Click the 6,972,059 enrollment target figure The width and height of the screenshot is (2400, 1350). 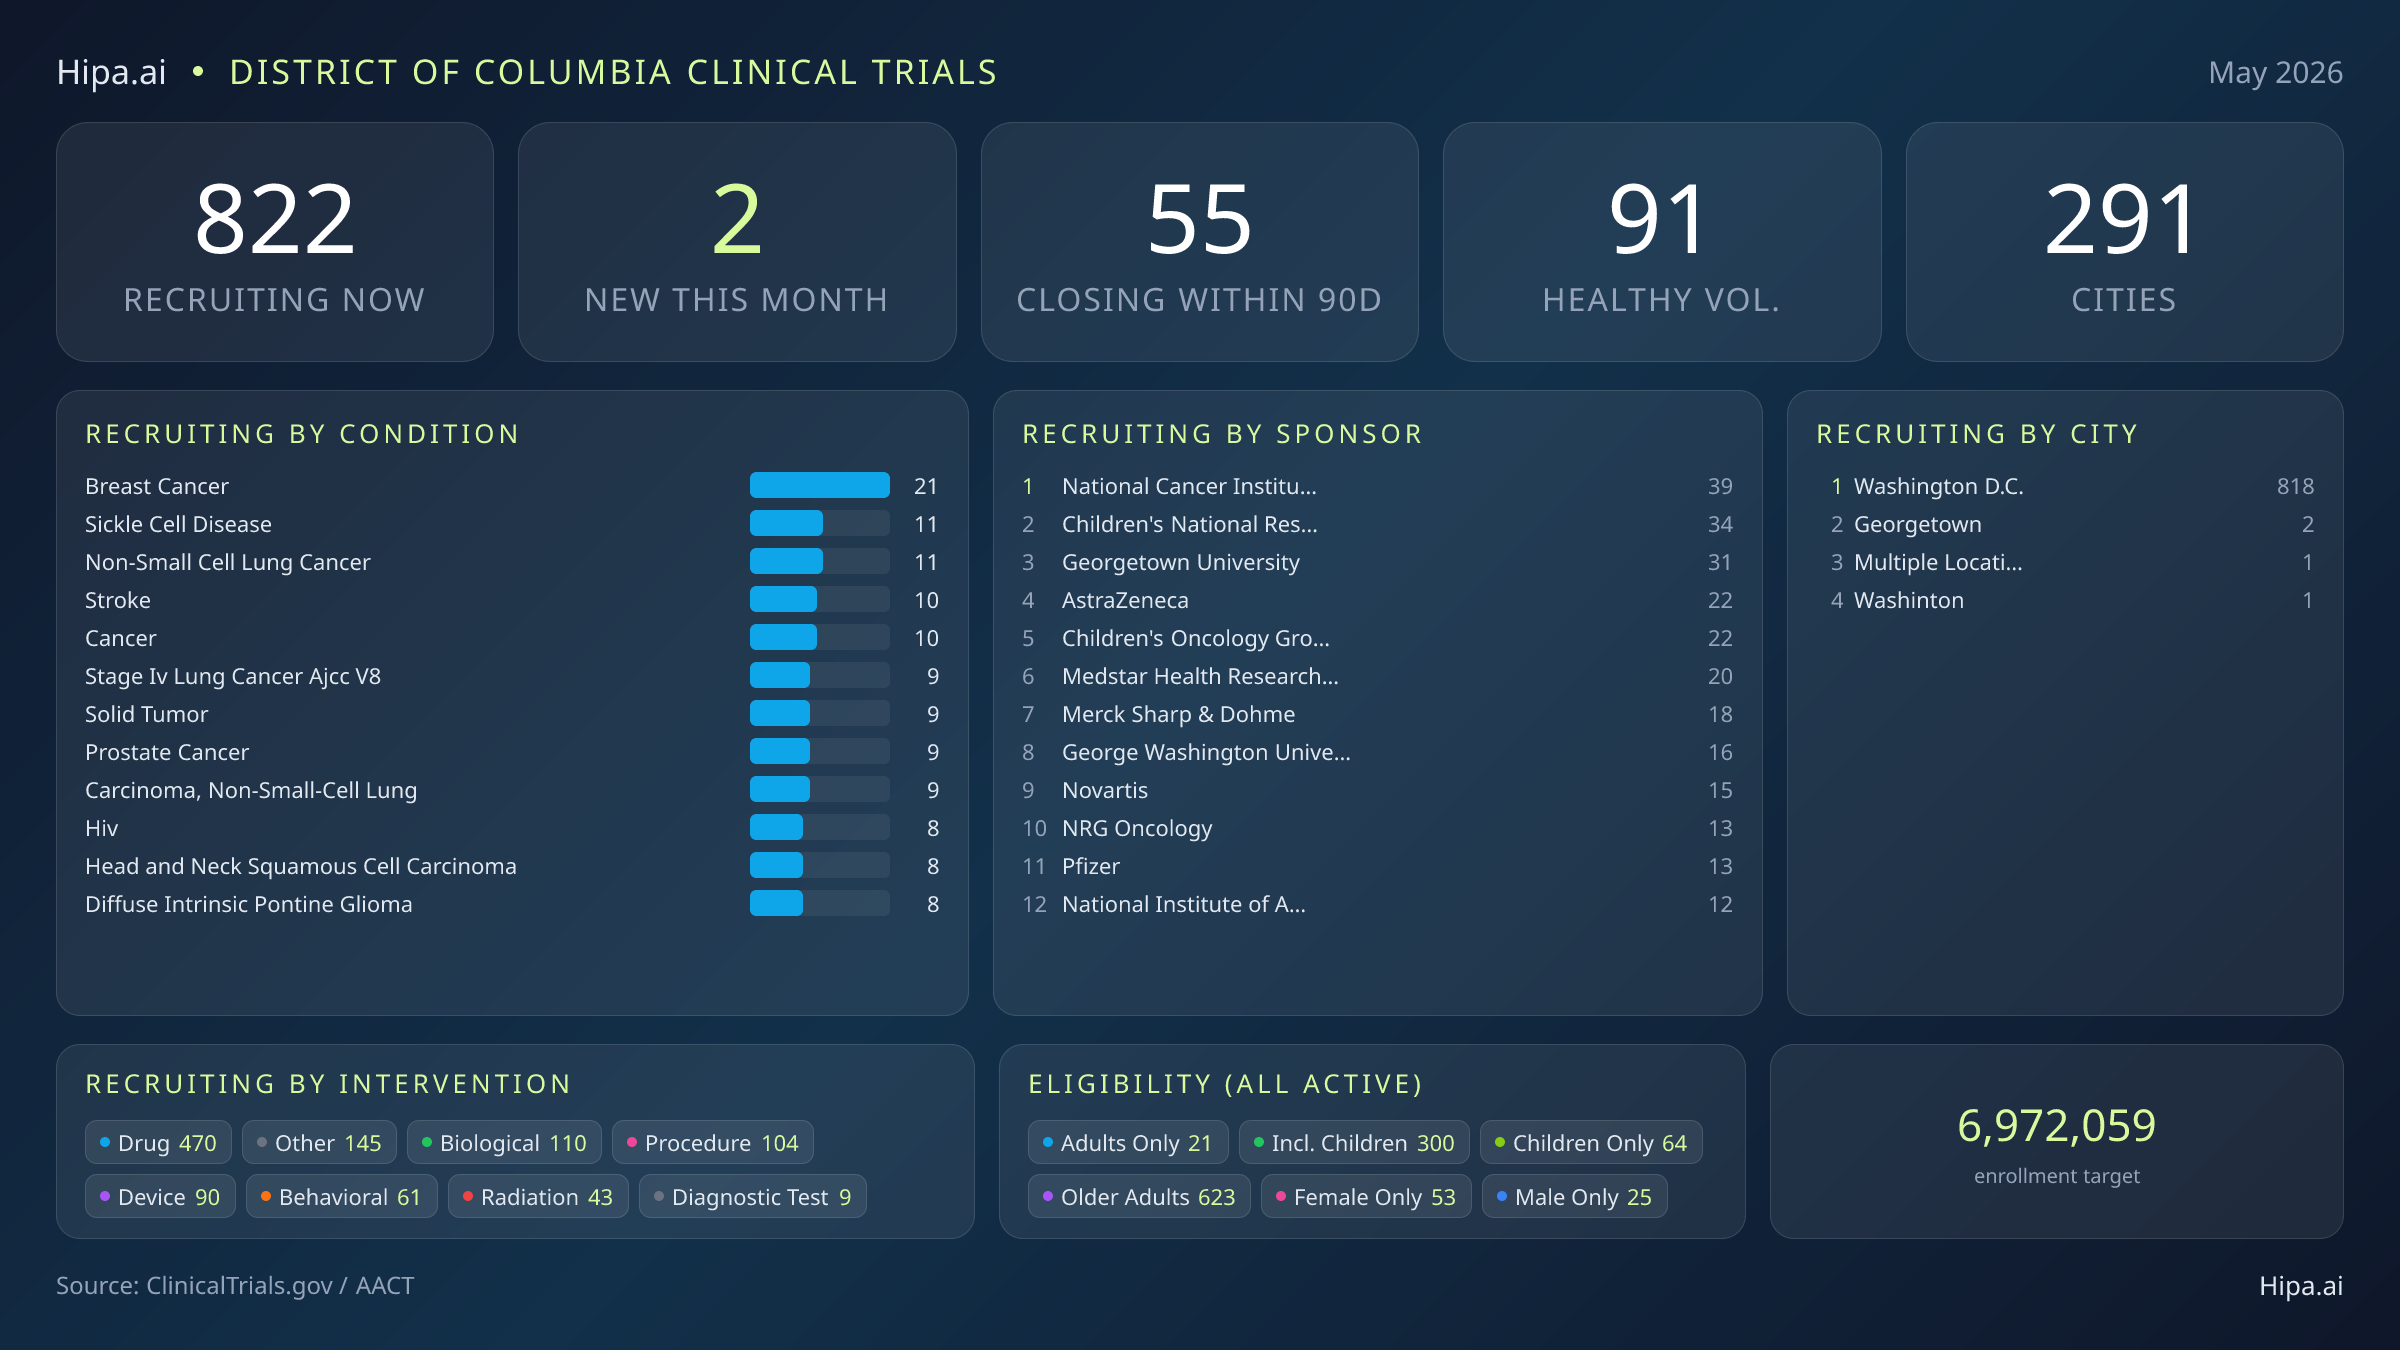[x=2056, y=1126]
